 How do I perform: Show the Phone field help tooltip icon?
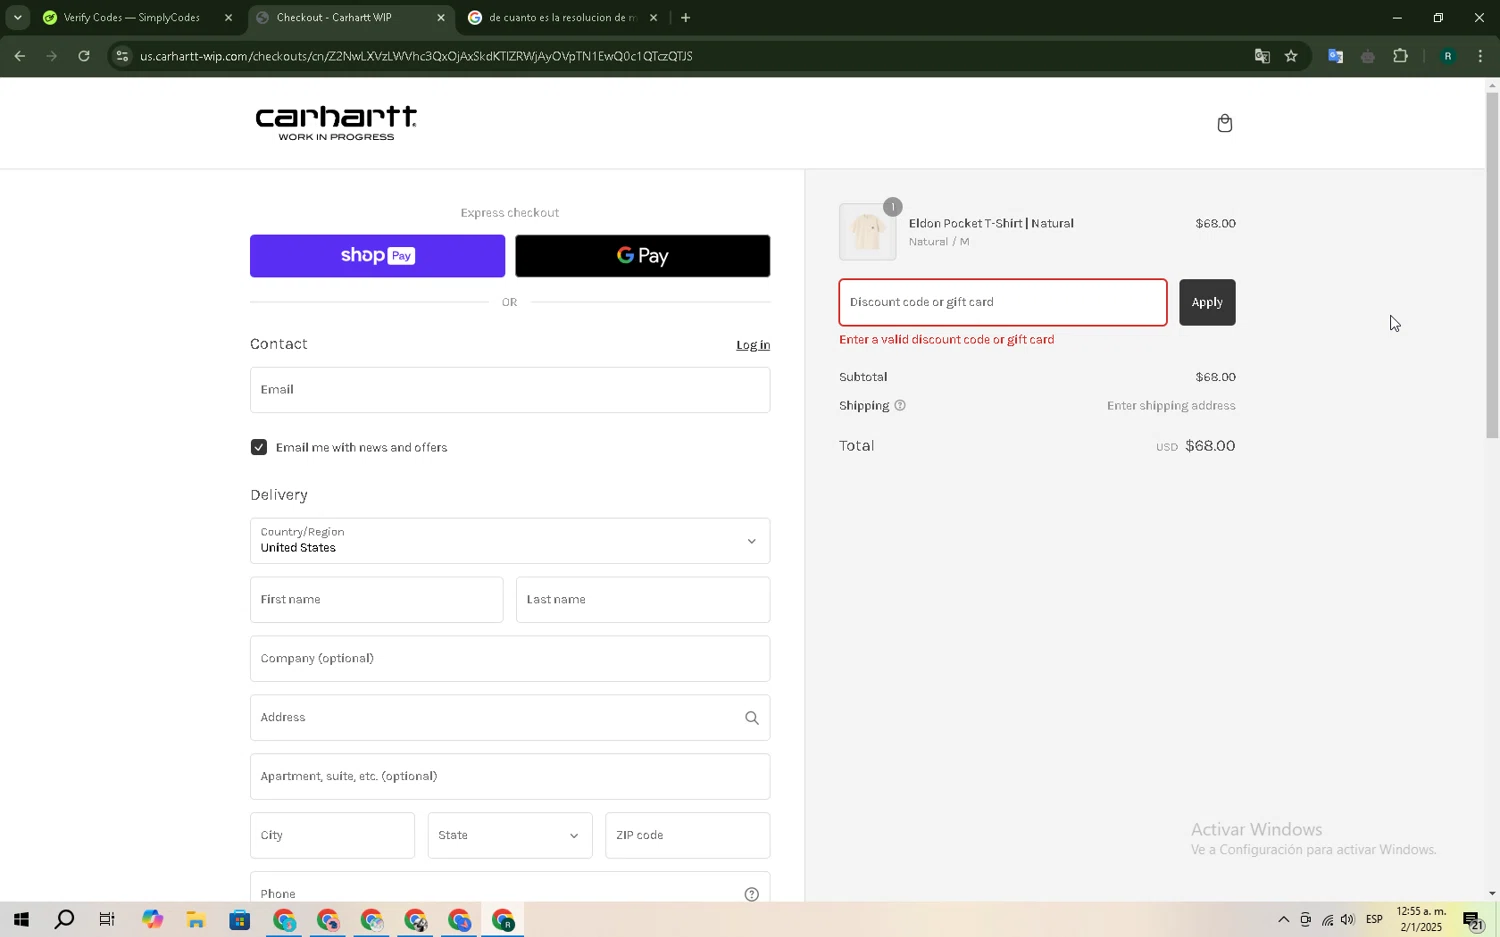[x=752, y=894]
